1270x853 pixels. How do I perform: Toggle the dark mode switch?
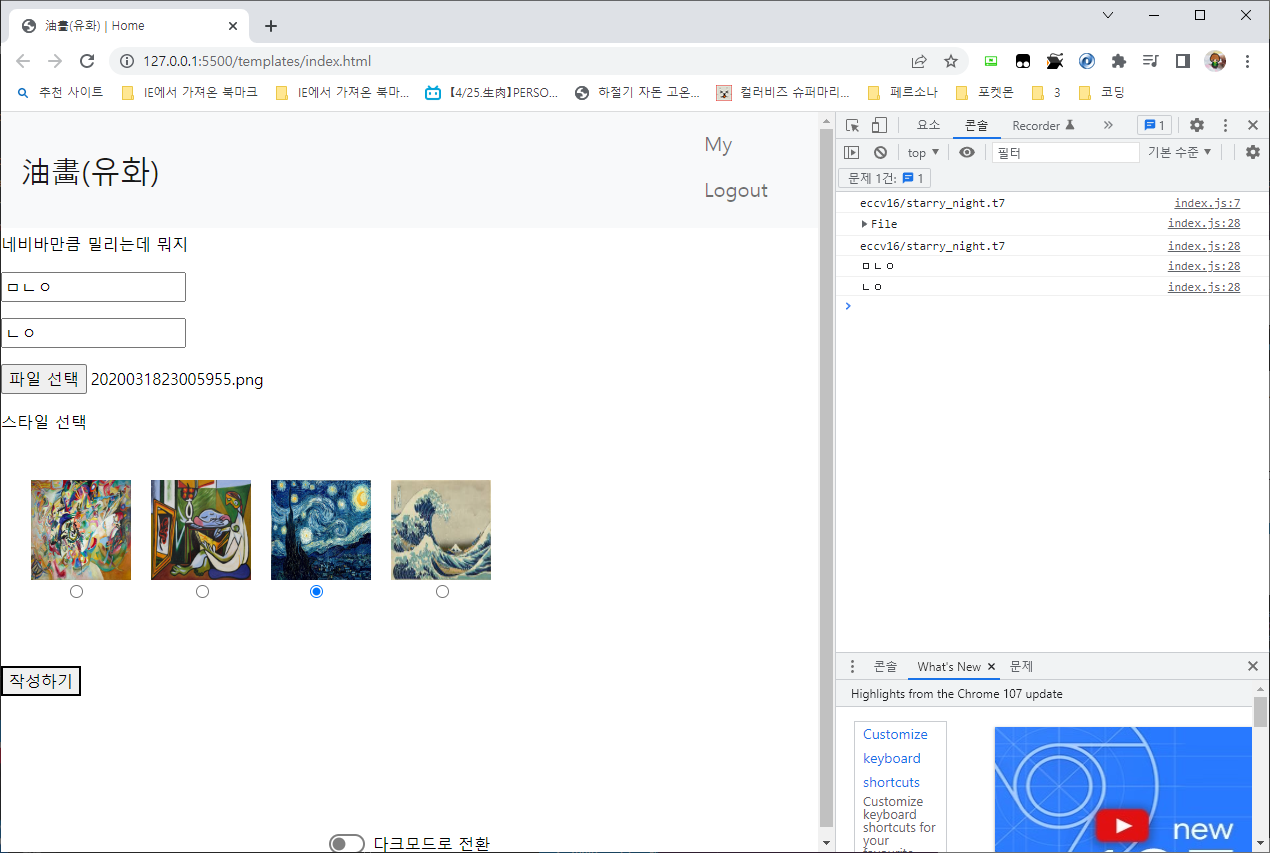click(x=346, y=844)
